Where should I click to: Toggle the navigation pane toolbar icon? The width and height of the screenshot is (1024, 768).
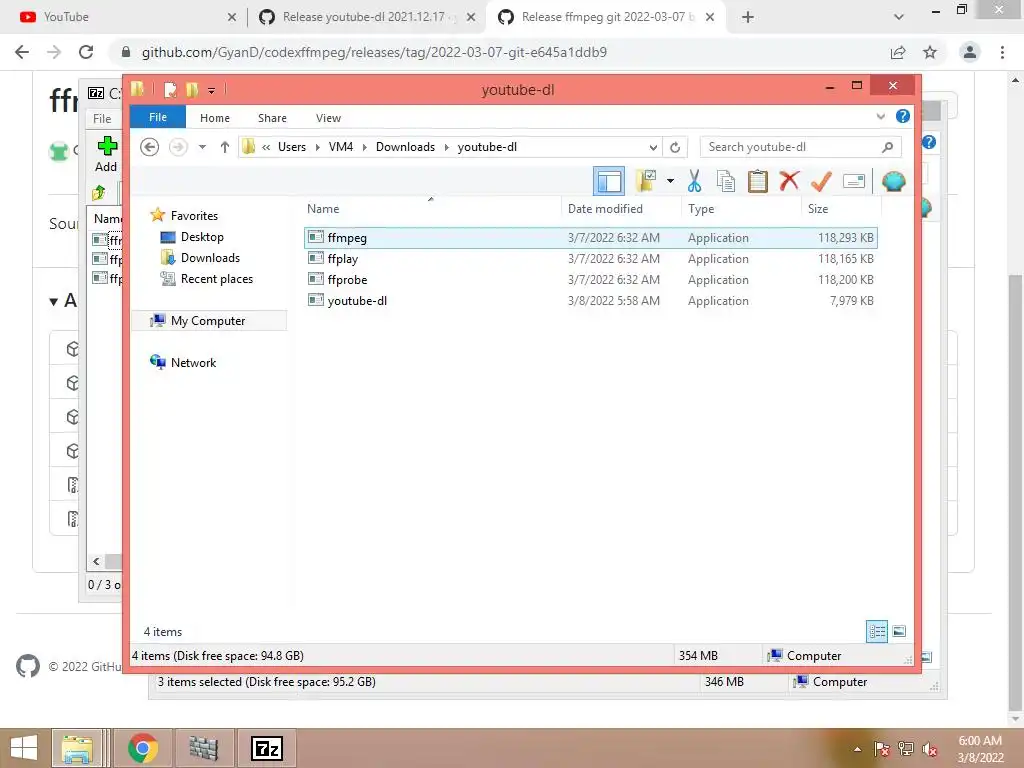click(x=609, y=181)
